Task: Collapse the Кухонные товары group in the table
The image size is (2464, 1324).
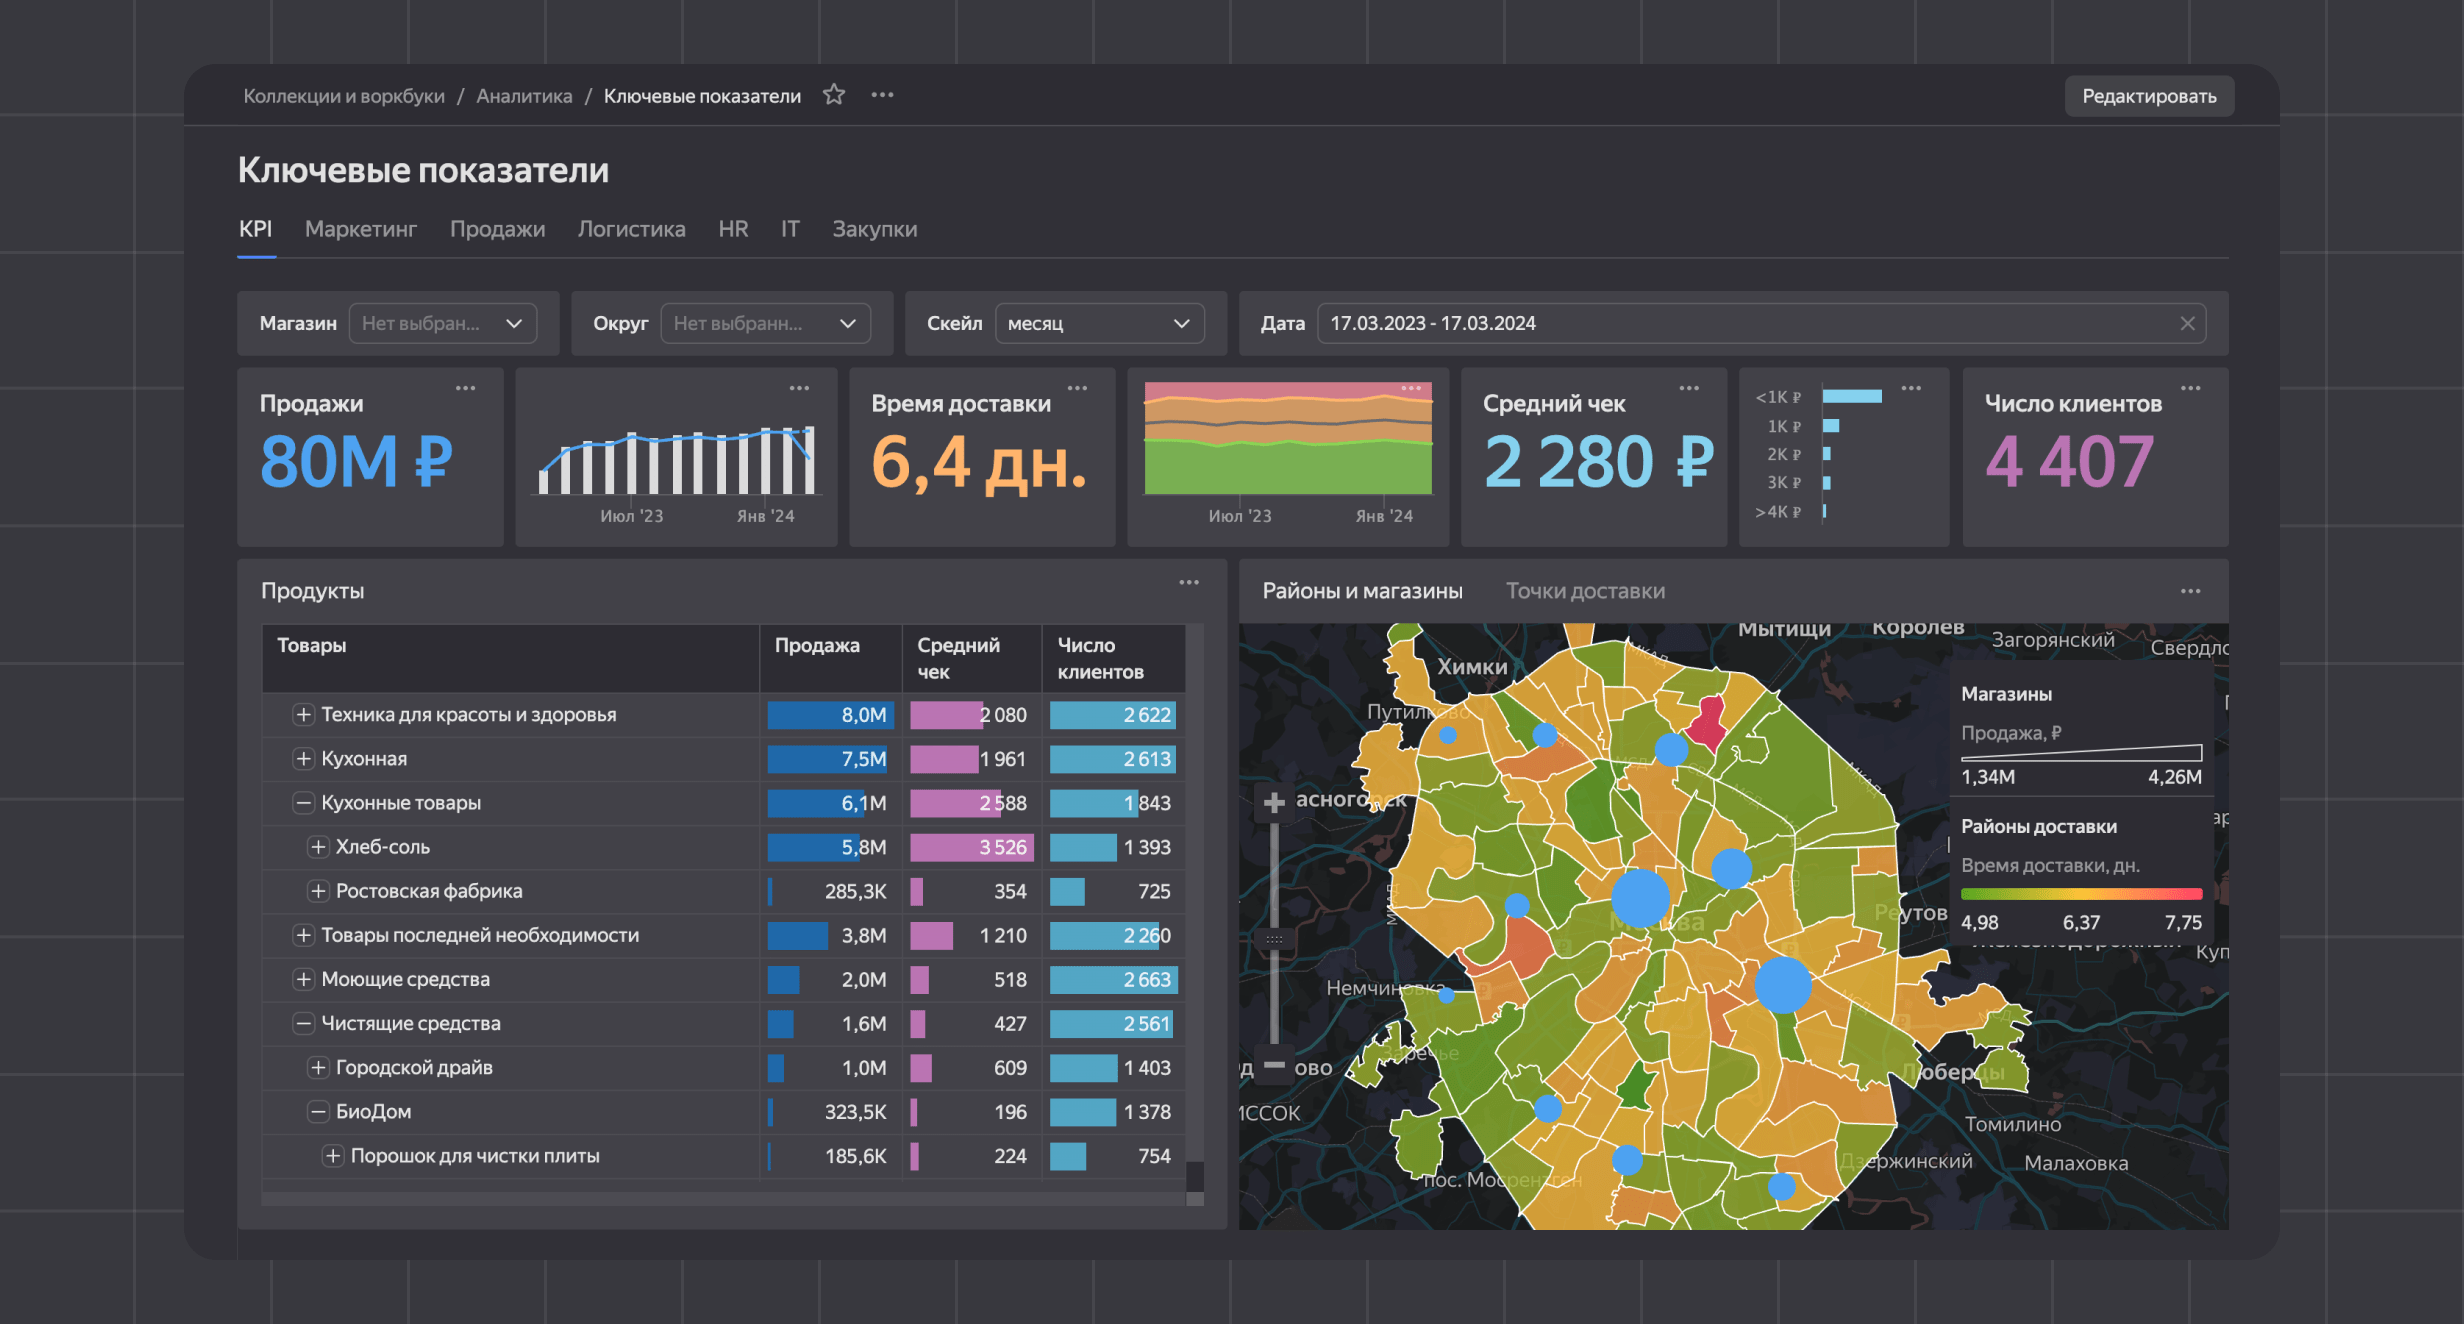Action: pyautogui.click(x=302, y=802)
